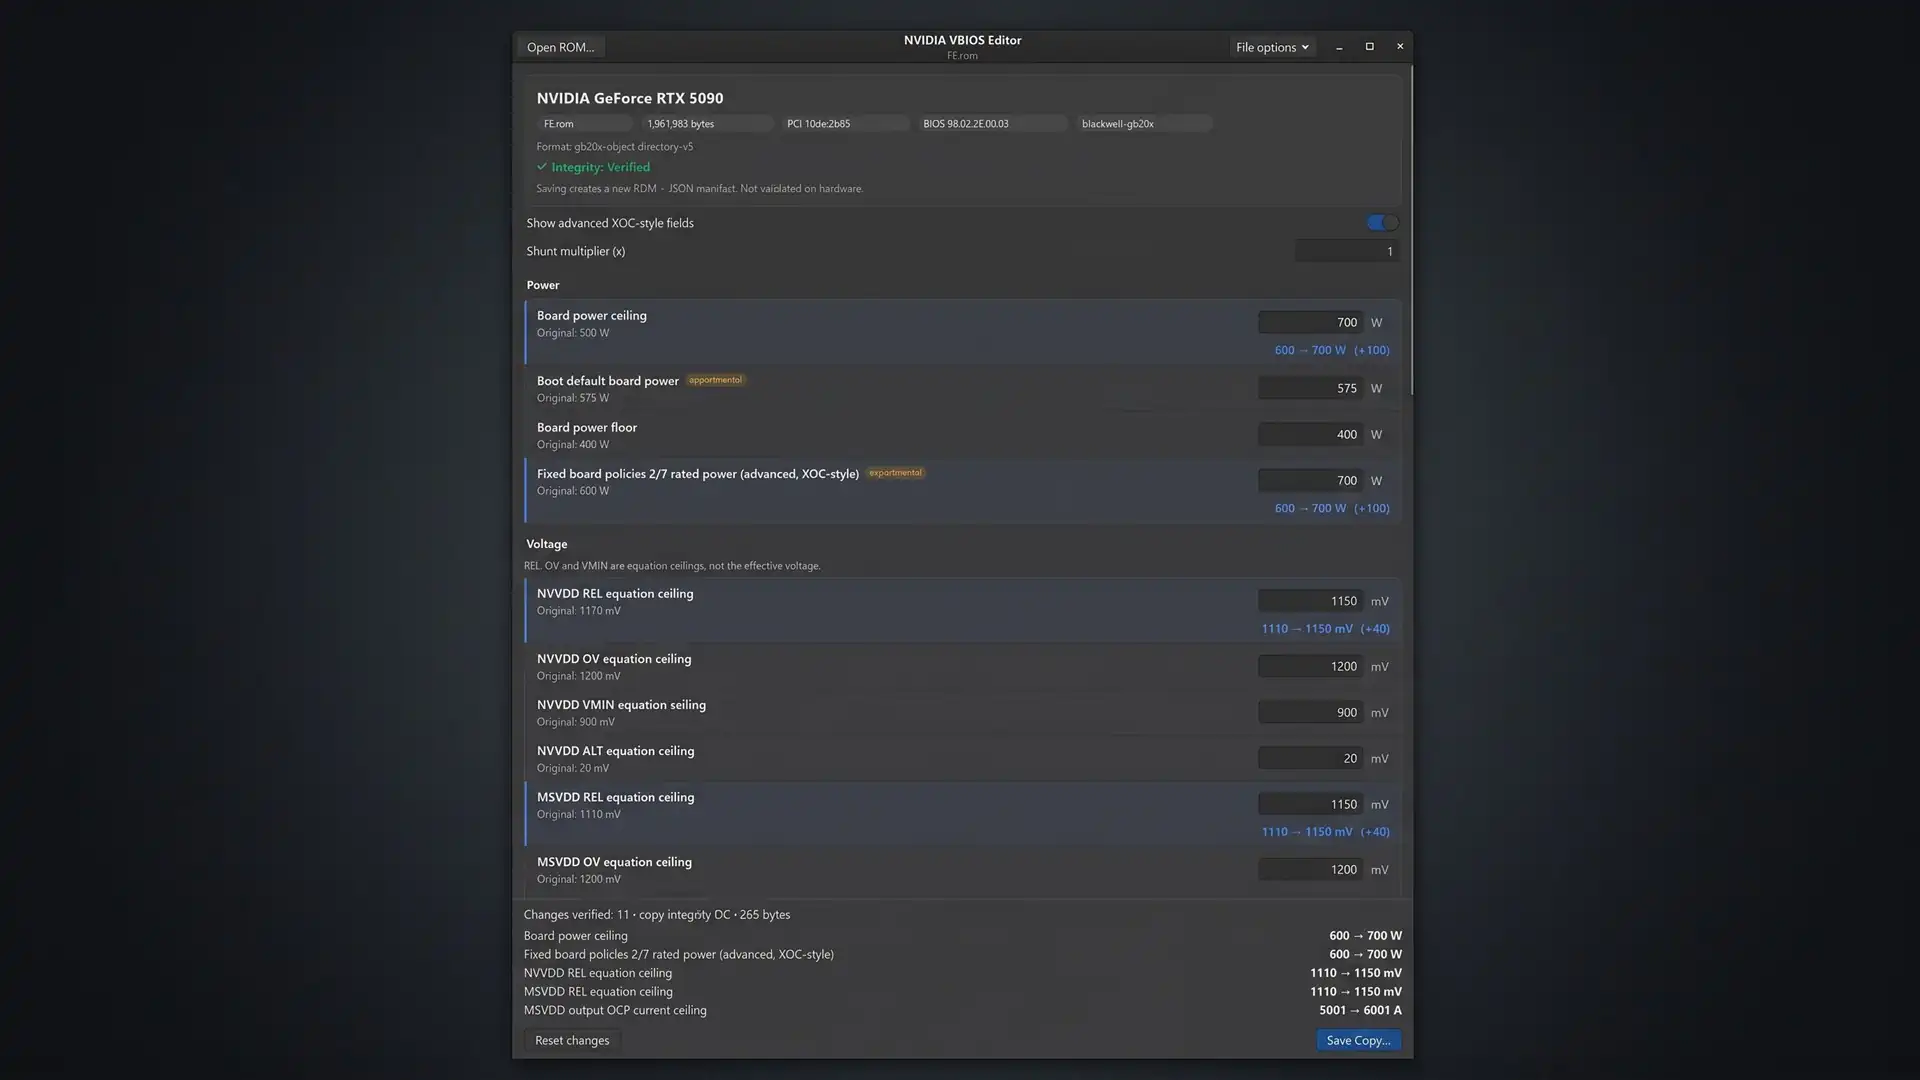Close the NVIDIA VBIOS Editor window
1920x1080 pixels.
point(1399,47)
